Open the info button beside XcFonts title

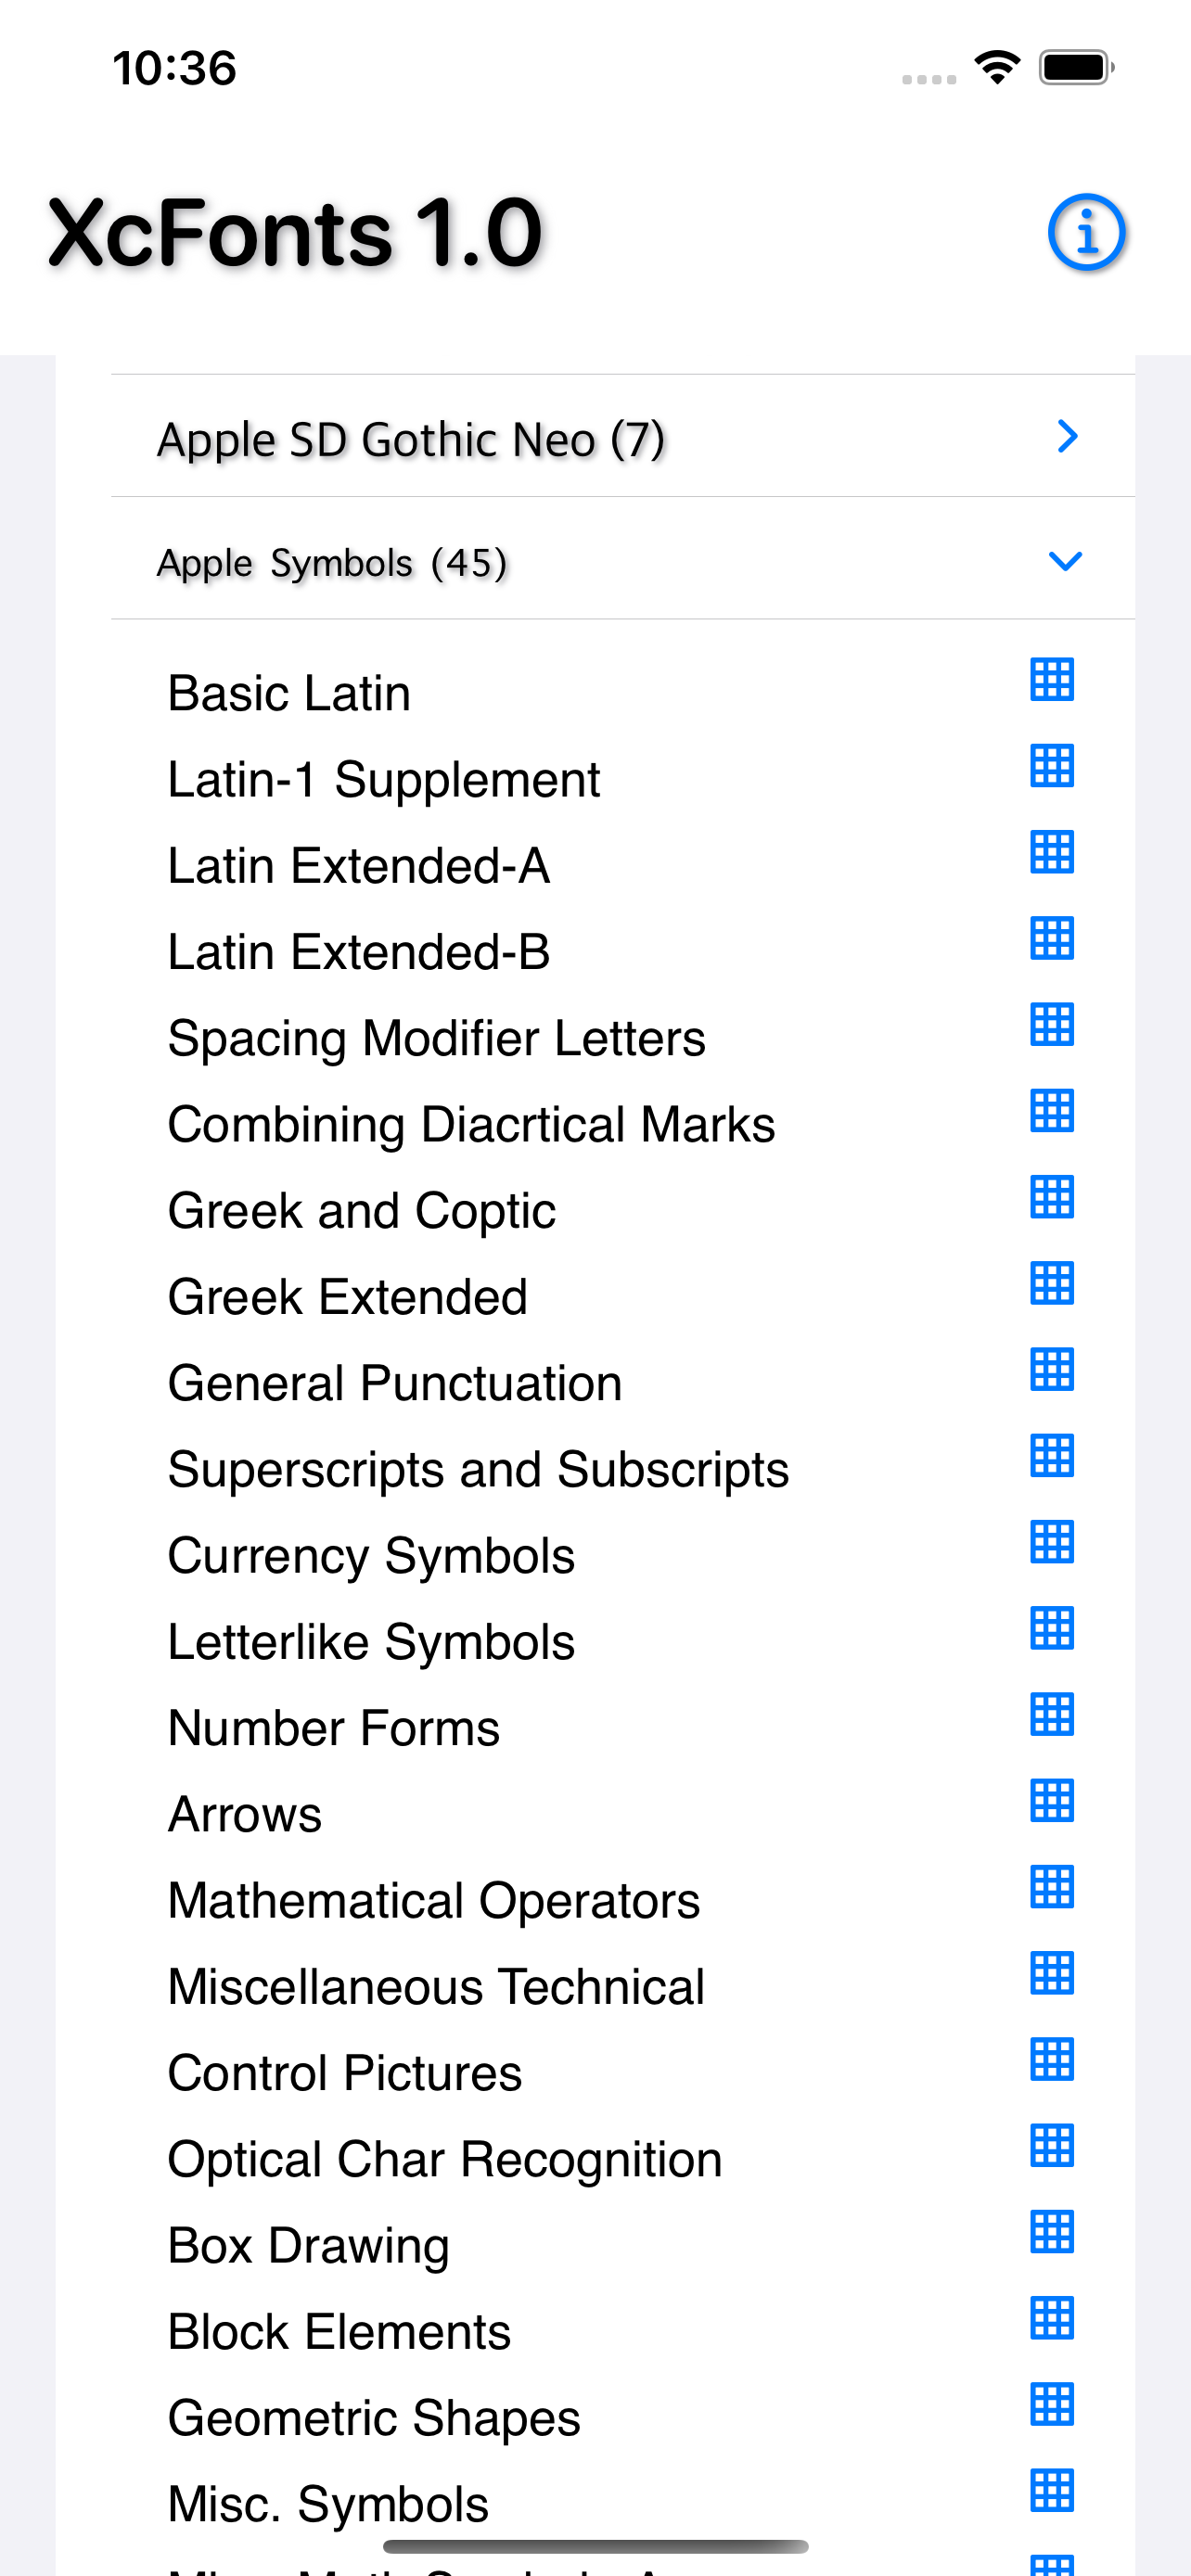[1086, 232]
